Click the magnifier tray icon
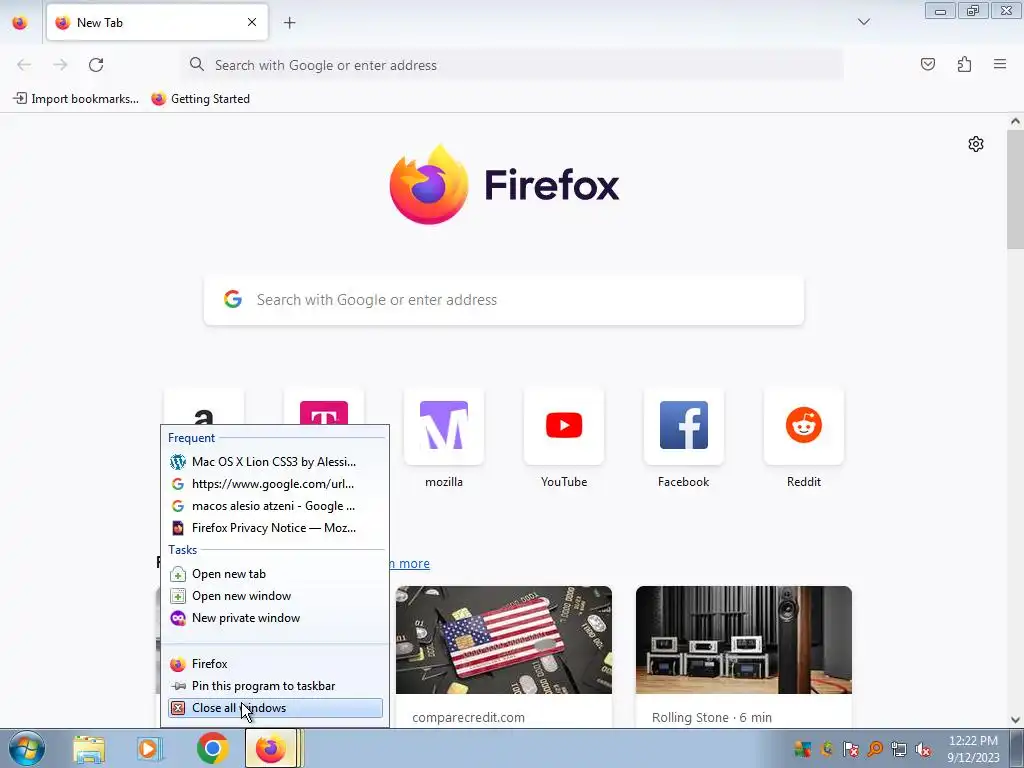The image size is (1024, 768). [874, 749]
